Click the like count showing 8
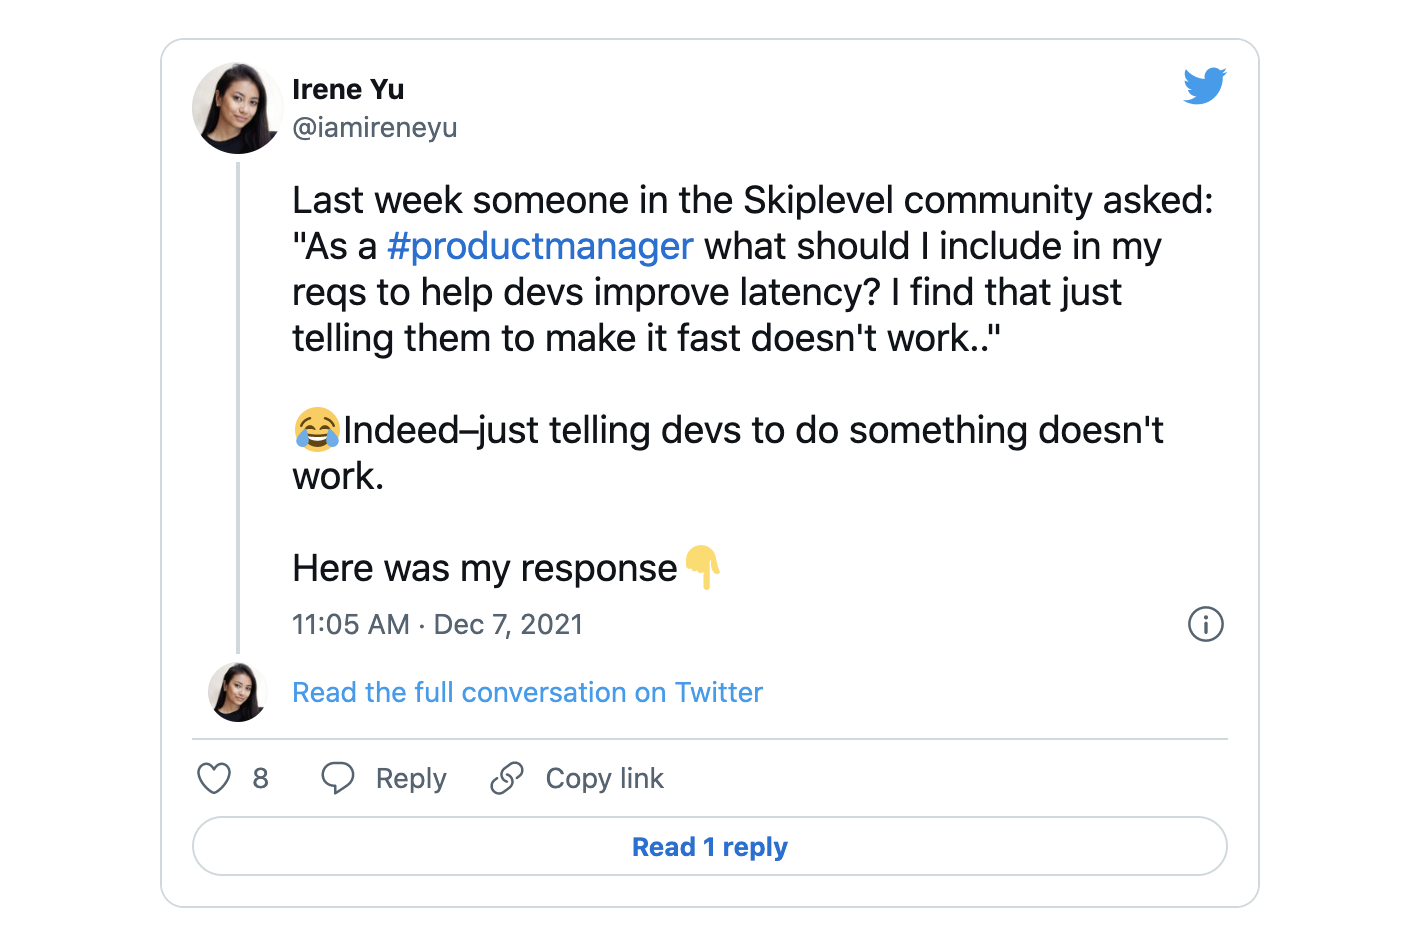This screenshot has height=934, width=1408. click(261, 778)
